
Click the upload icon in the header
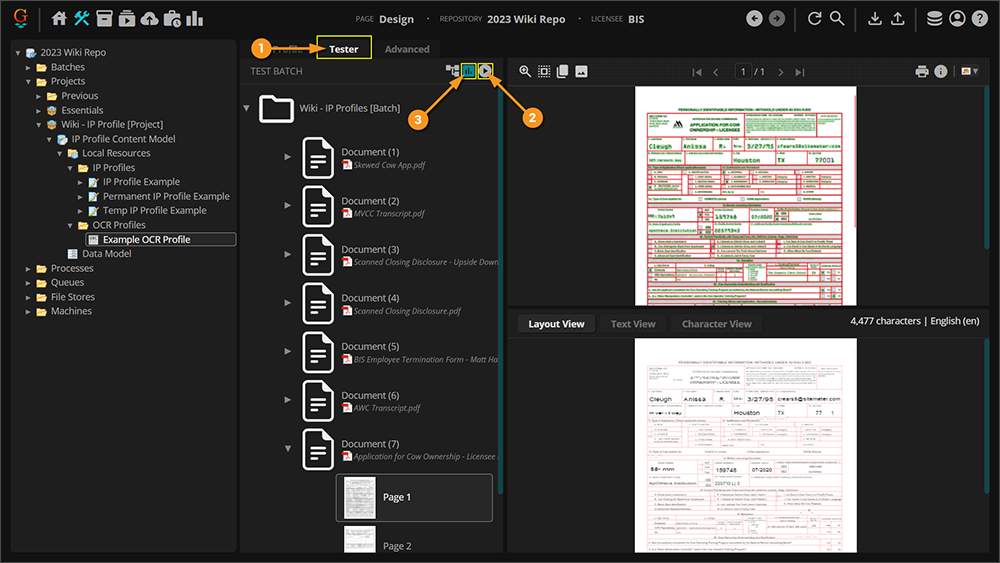[x=897, y=19]
